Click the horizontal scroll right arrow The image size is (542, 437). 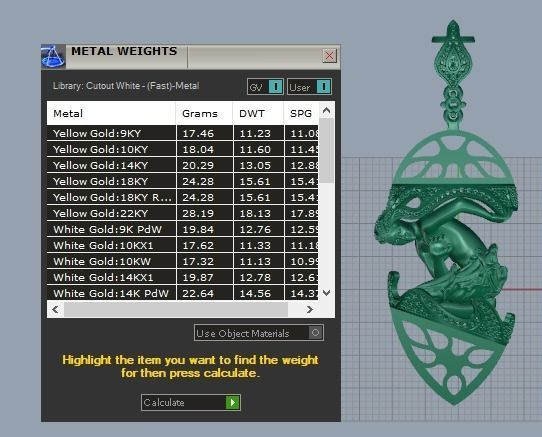coord(310,309)
